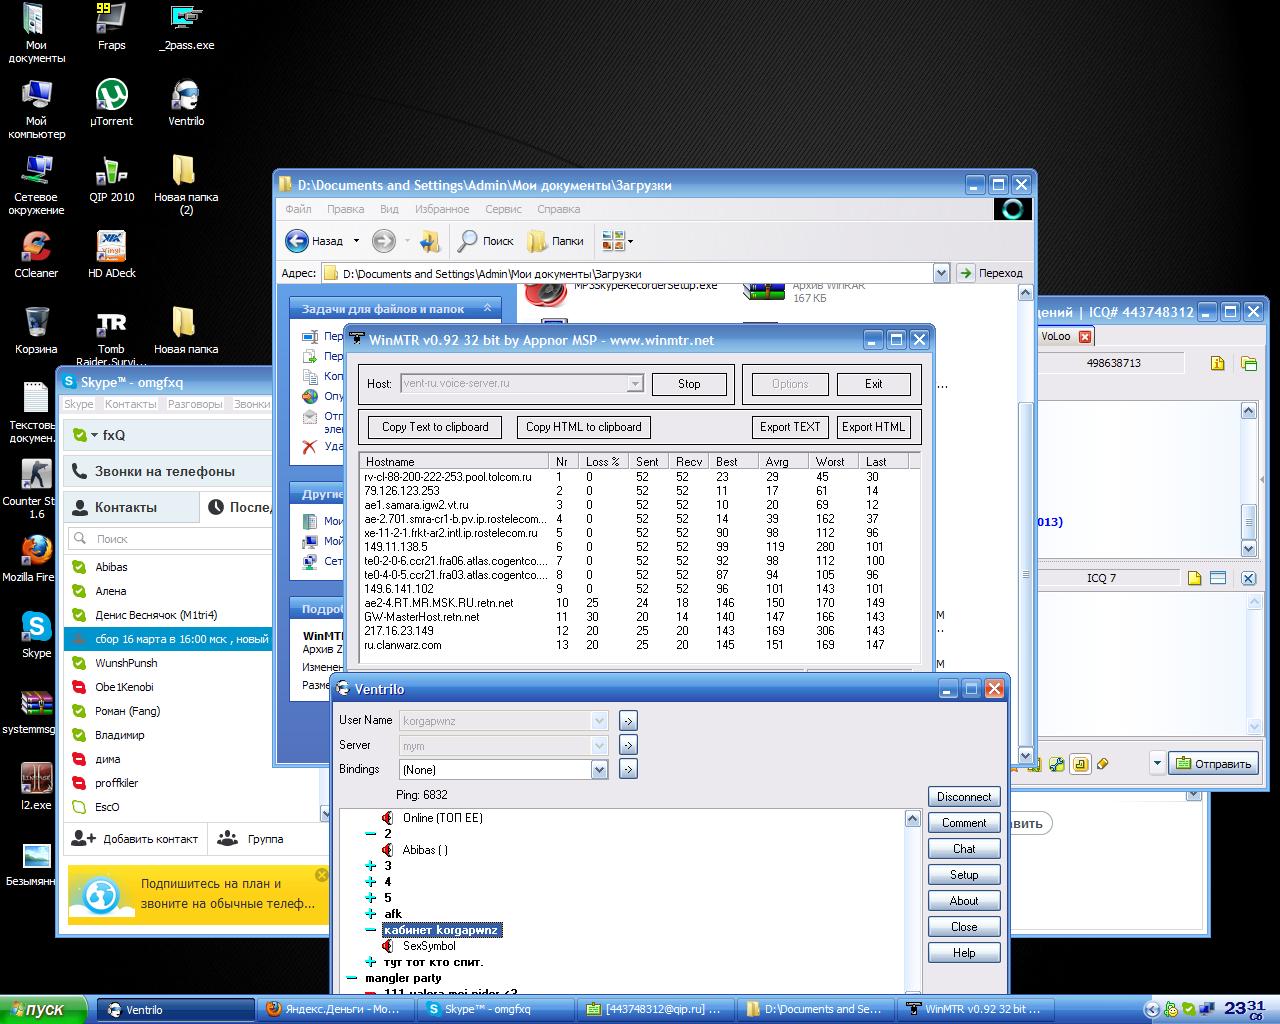
Task: Open the Избранное menu in Explorer
Action: pyautogui.click(x=441, y=209)
